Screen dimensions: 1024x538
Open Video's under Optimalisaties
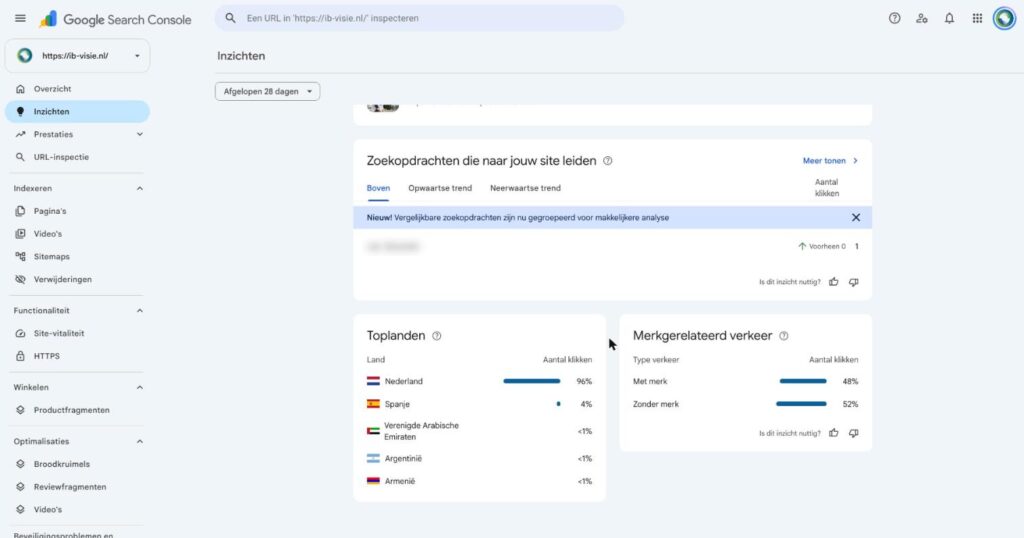coord(77,509)
